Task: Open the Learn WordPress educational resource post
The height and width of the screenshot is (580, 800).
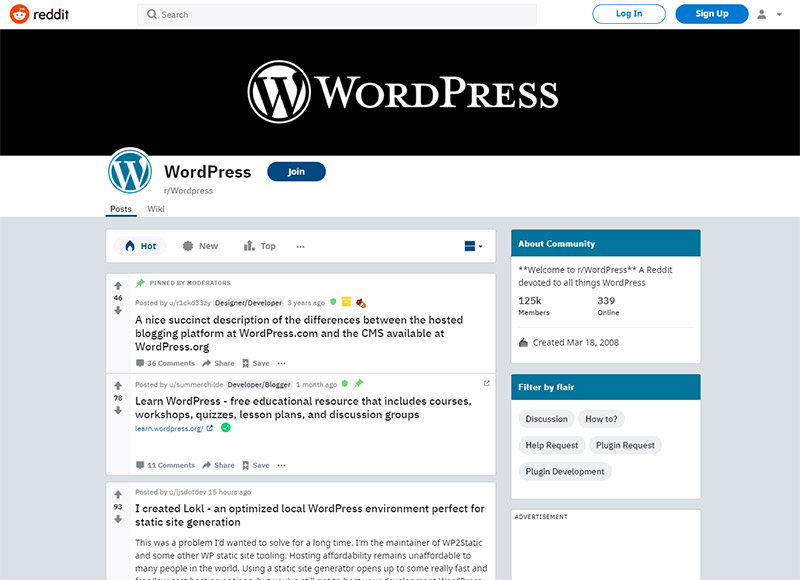Action: pos(303,408)
